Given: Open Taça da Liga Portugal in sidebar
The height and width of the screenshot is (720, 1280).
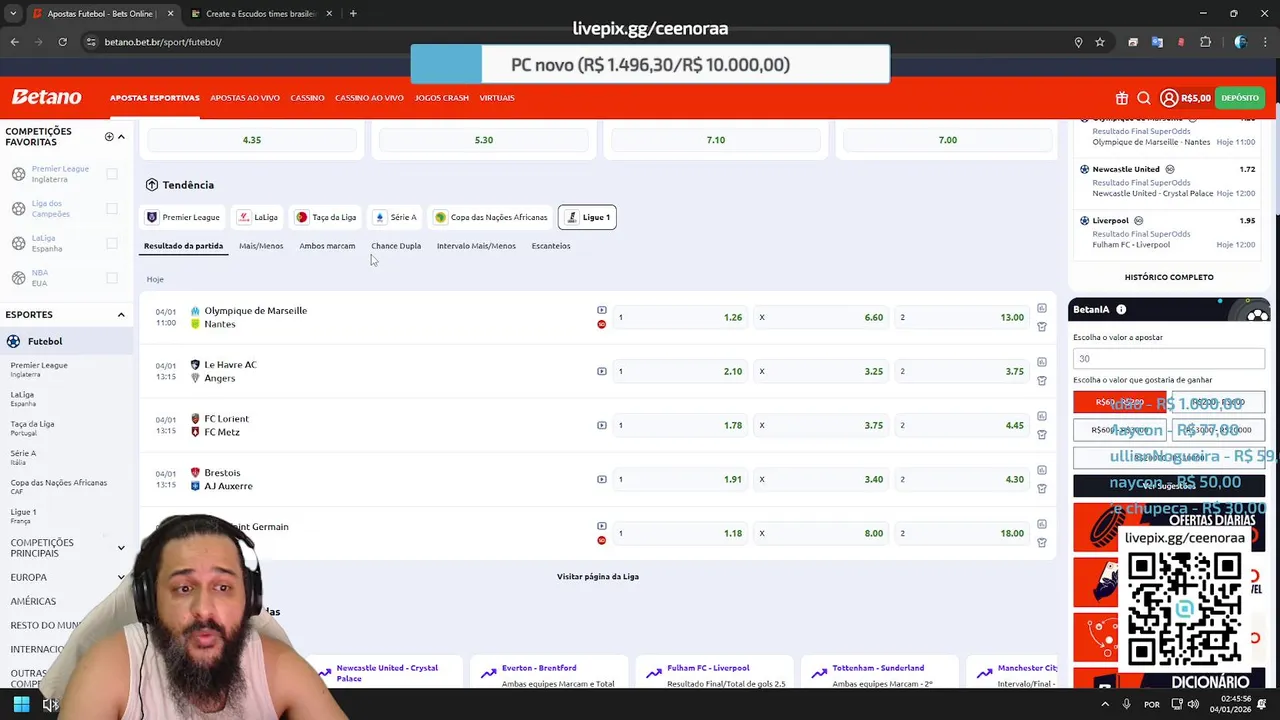Looking at the screenshot, I should (x=33, y=428).
